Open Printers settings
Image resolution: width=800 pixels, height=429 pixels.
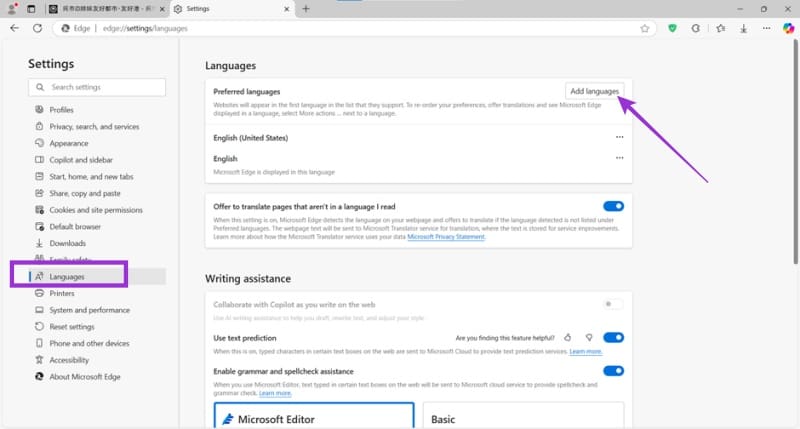pos(62,293)
